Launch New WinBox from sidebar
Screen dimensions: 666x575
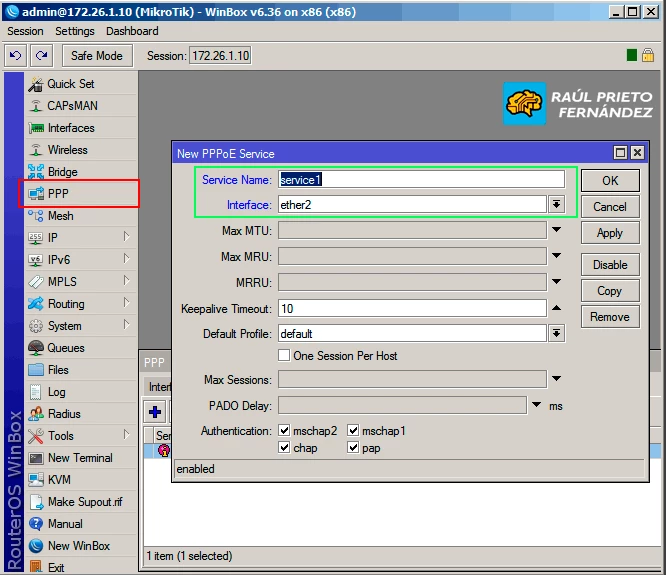point(81,546)
